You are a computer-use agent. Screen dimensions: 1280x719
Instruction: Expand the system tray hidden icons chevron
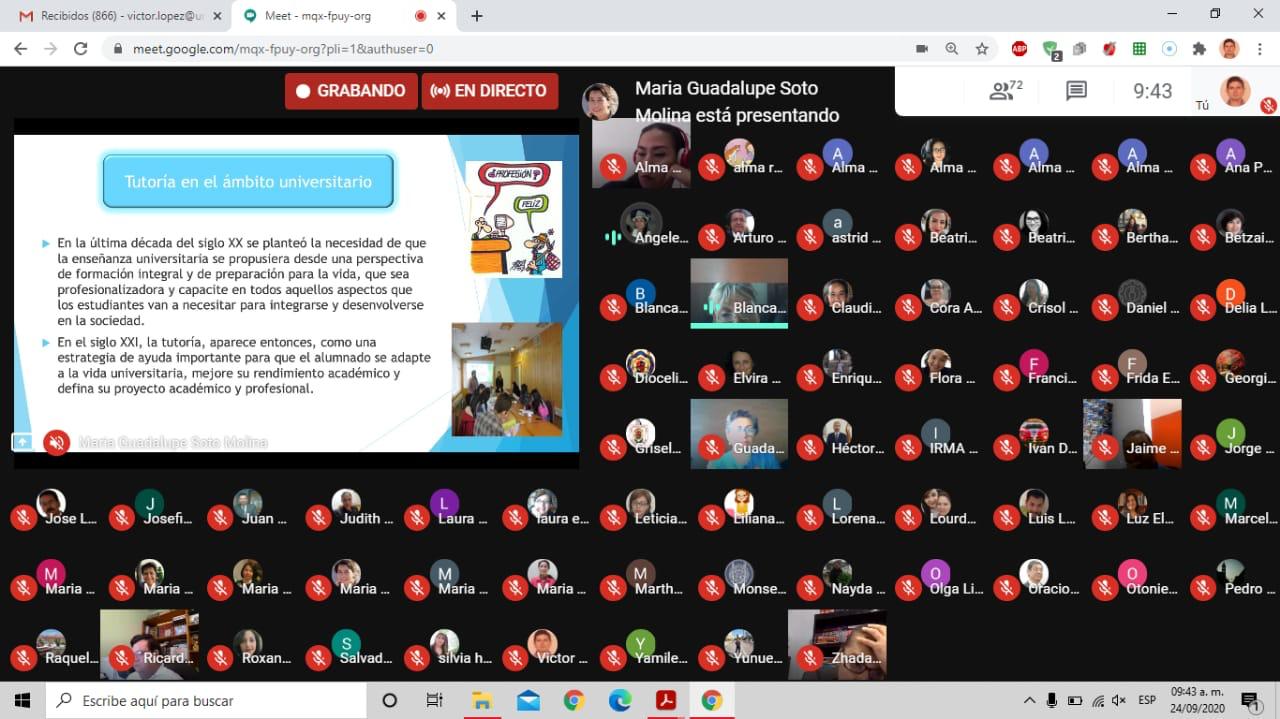tap(1029, 700)
